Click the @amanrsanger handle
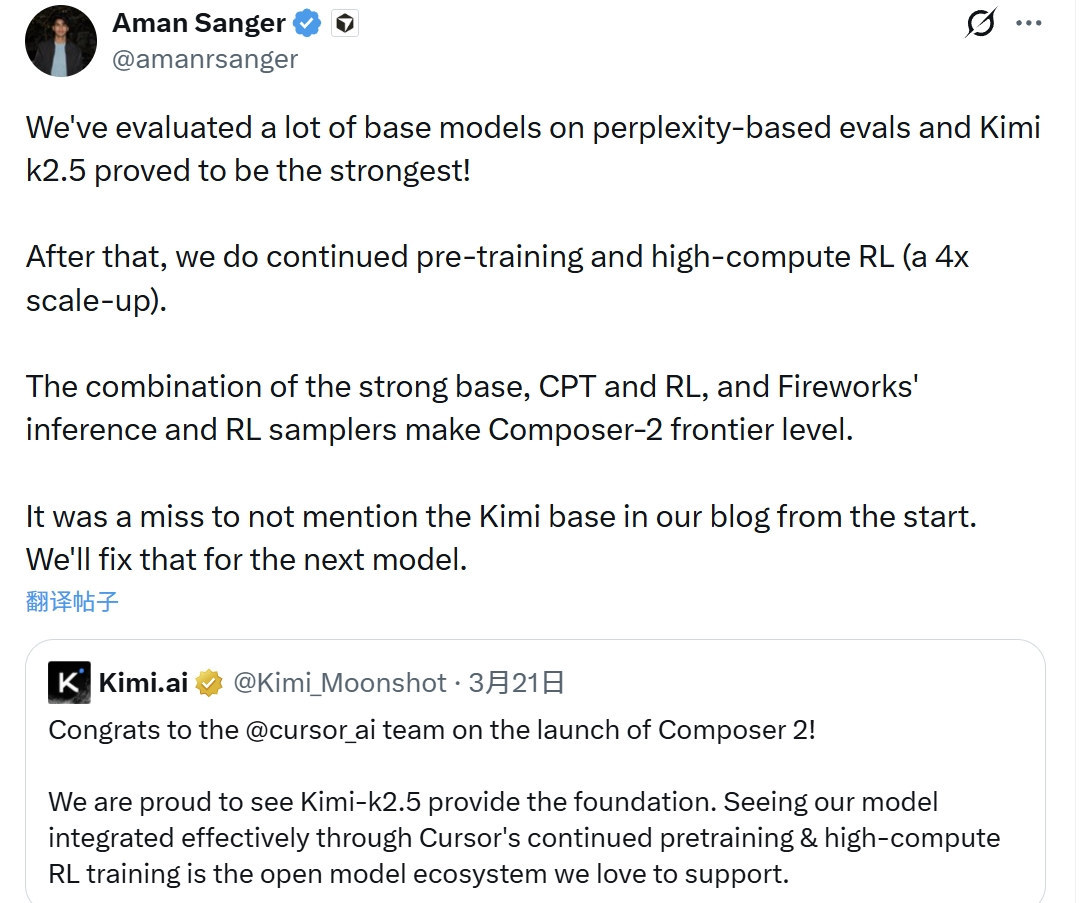The image size is (1085, 903). point(205,59)
